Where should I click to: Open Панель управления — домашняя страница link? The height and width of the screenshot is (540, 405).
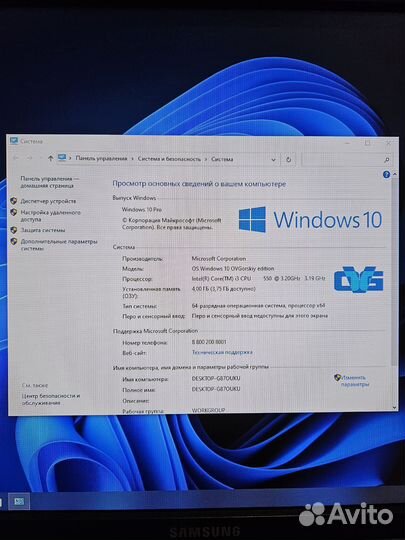coord(50,182)
